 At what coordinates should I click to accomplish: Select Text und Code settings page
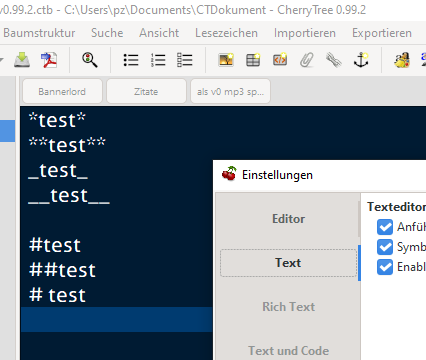click(x=288, y=351)
